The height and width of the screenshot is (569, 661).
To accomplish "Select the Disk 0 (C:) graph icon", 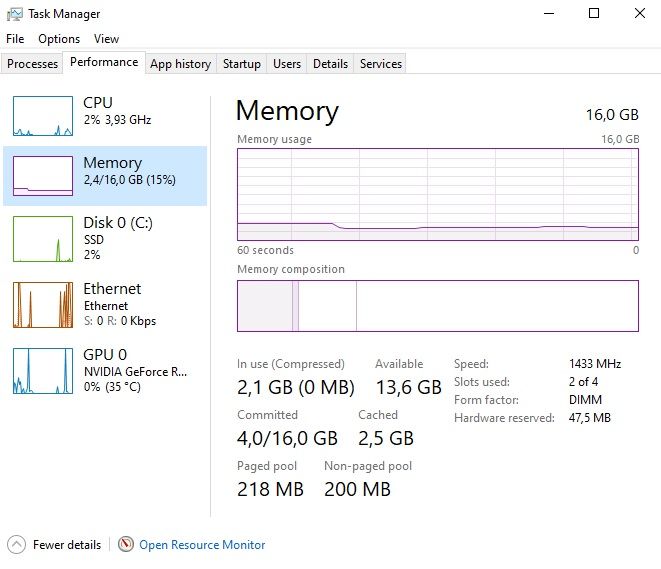I will pos(43,239).
